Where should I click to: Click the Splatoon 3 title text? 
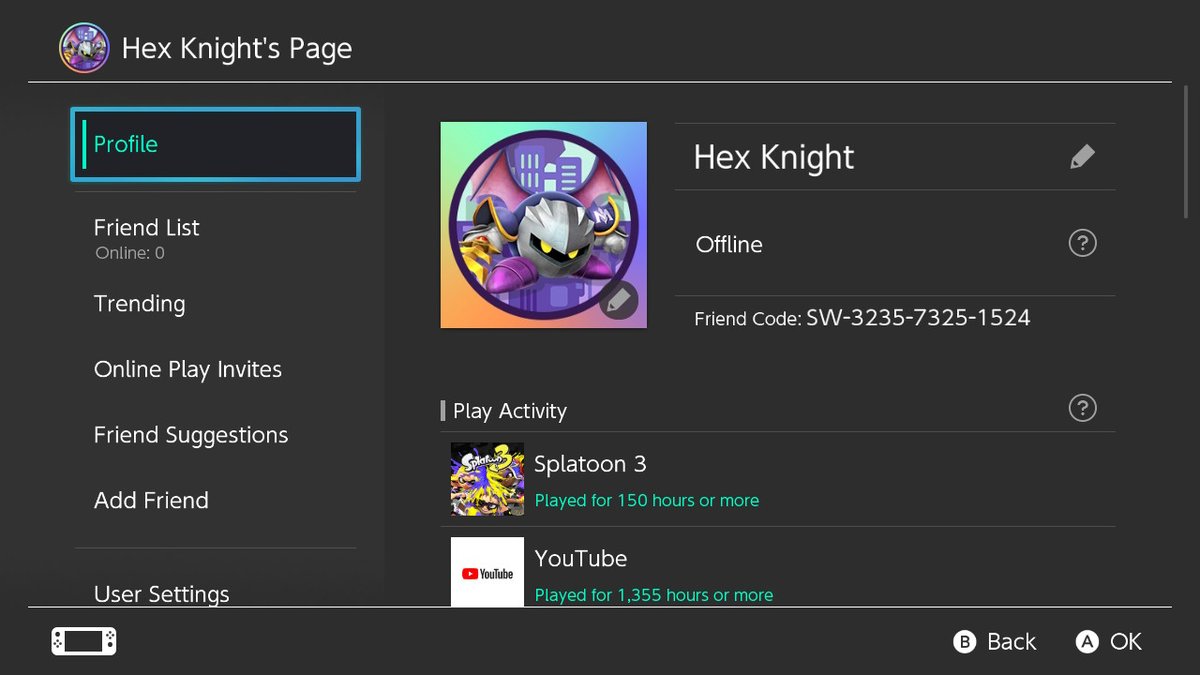590,464
